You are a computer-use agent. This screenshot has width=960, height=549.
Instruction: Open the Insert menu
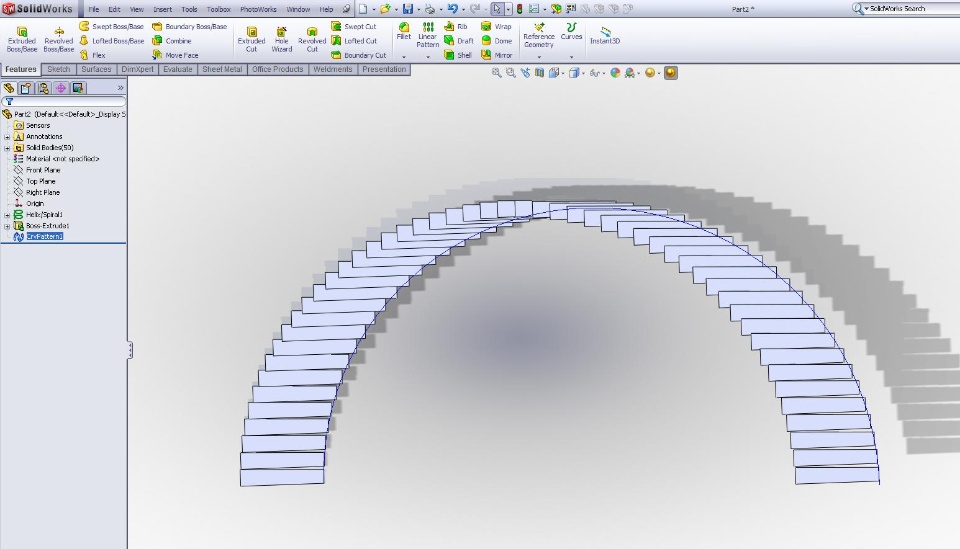point(162,9)
